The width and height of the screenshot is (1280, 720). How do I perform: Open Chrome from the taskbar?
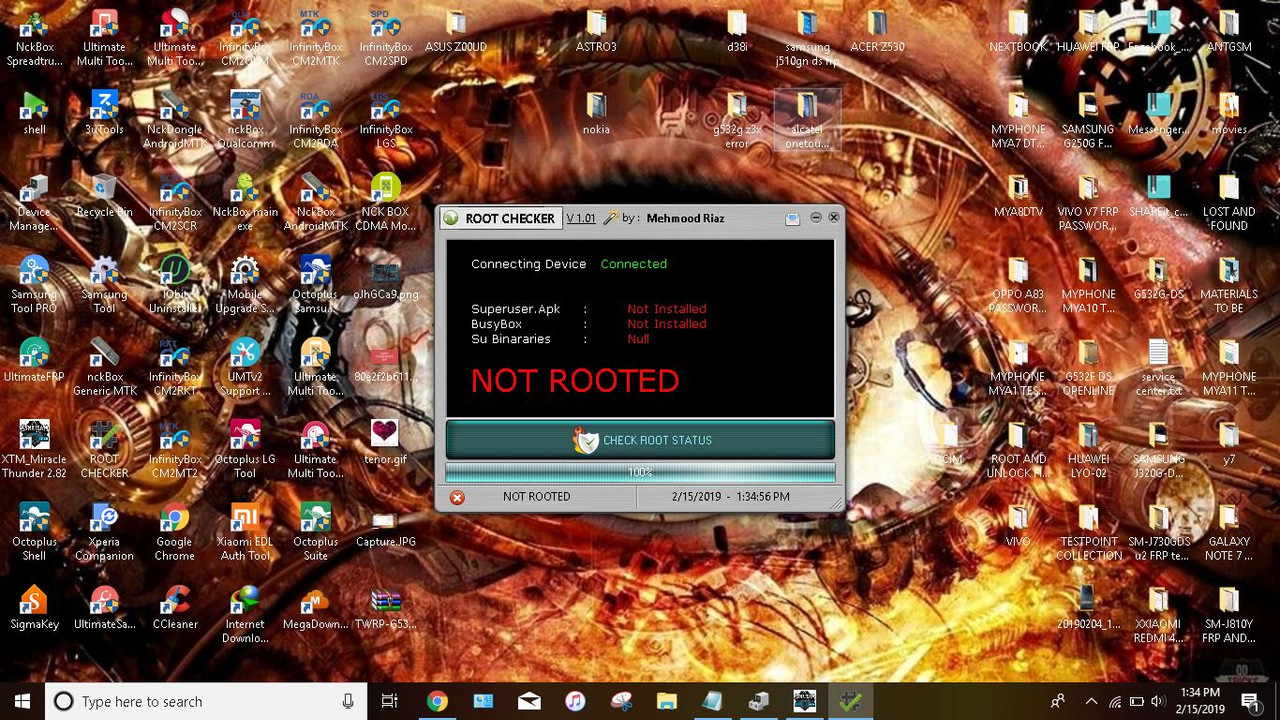click(437, 702)
